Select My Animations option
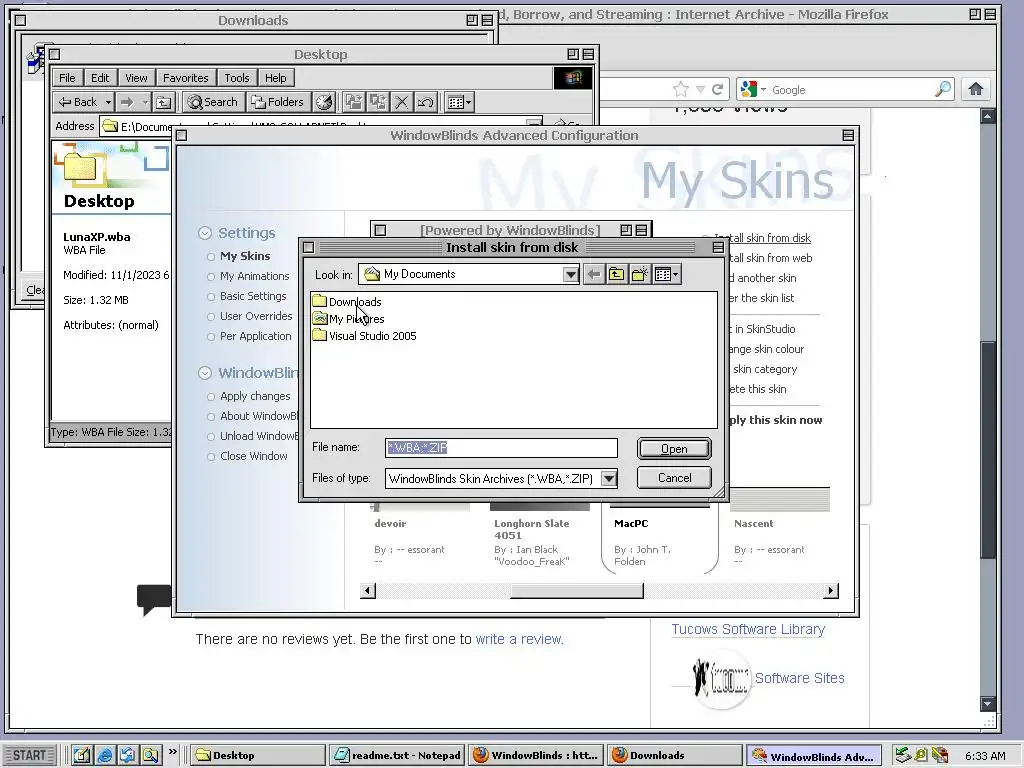1024x768 pixels. 254,276
